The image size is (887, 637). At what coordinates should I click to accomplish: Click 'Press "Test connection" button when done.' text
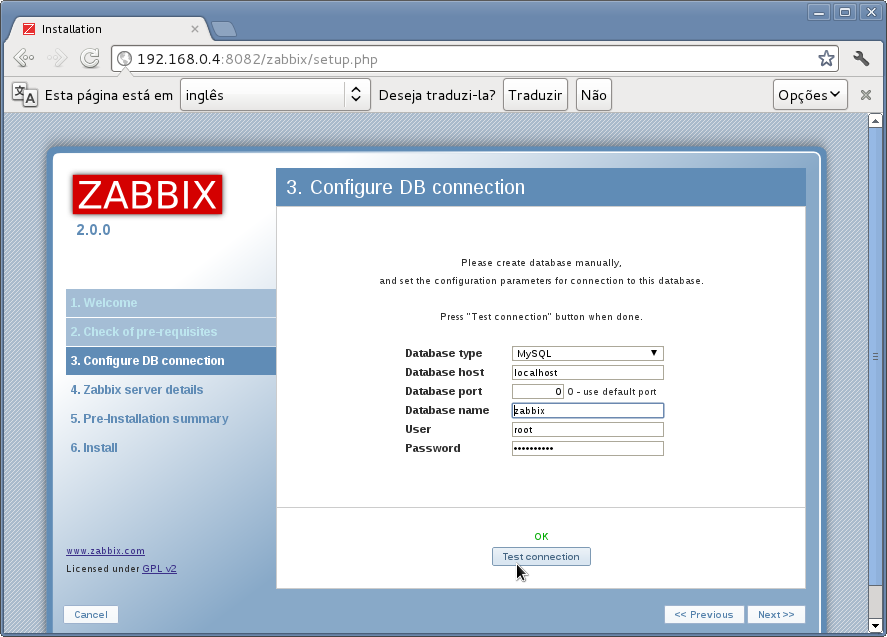[541, 317]
